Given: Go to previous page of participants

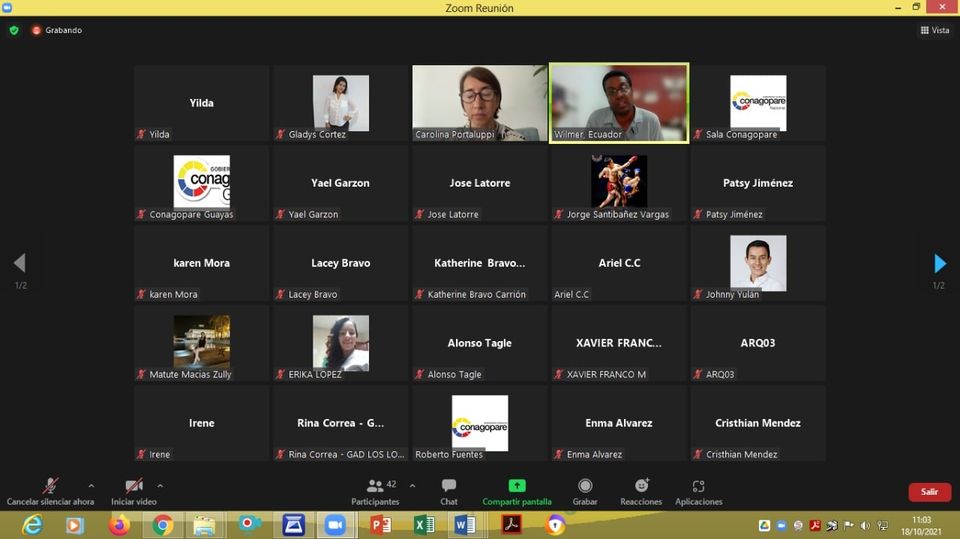Looking at the screenshot, I should (19, 263).
